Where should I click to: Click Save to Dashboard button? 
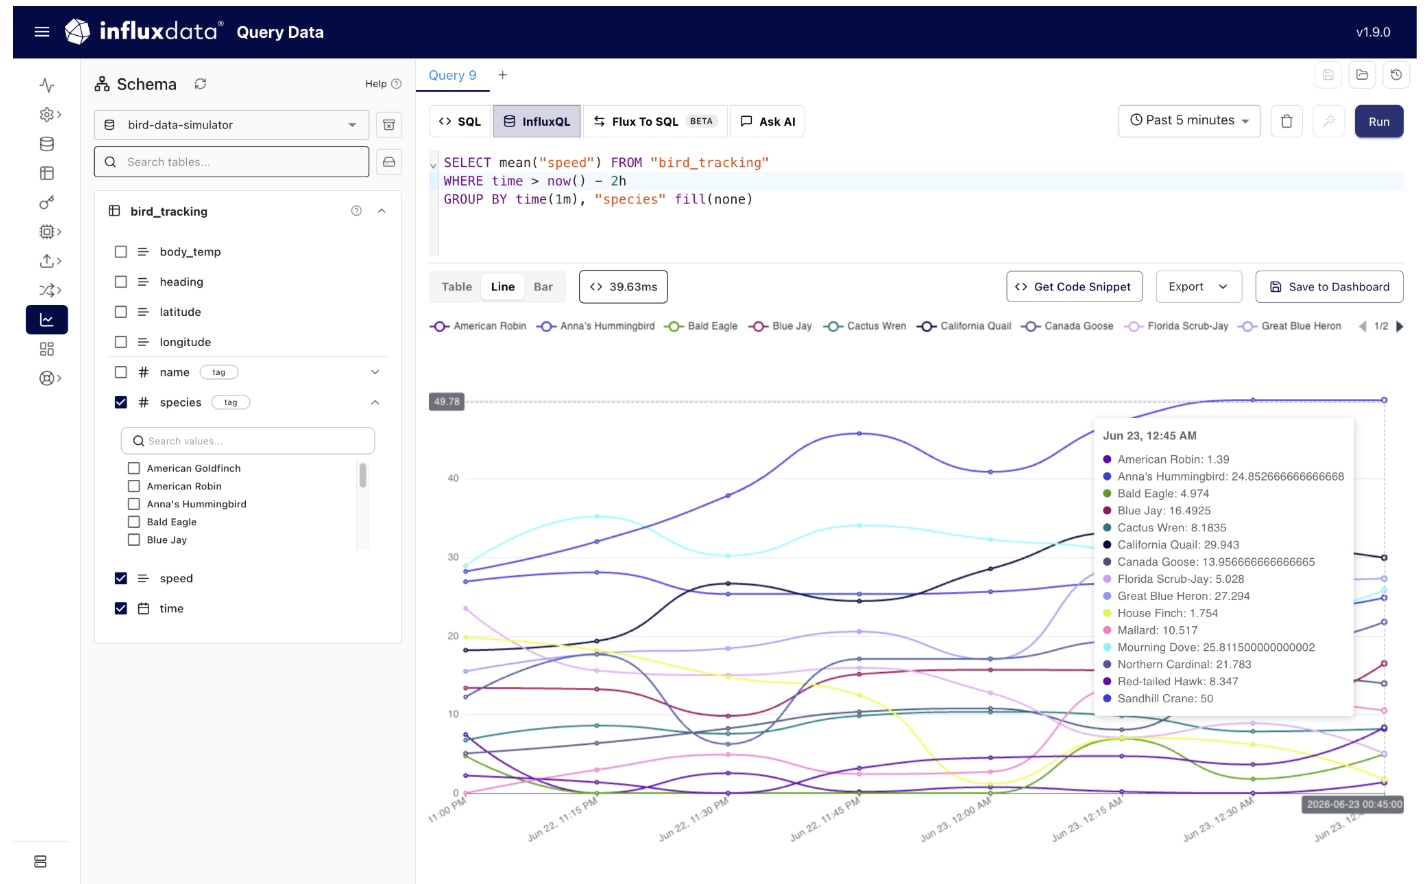[x=1329, y=287]
